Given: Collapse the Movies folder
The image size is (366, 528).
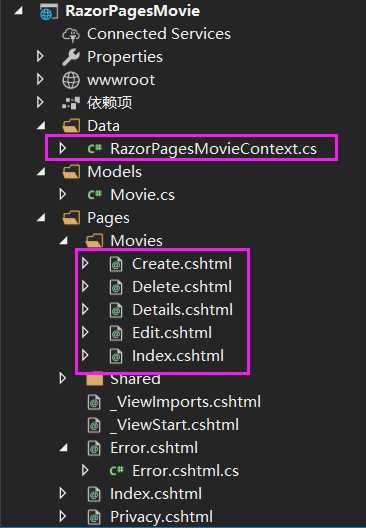Looking at the screenshot, I should (x=64, y=241).
